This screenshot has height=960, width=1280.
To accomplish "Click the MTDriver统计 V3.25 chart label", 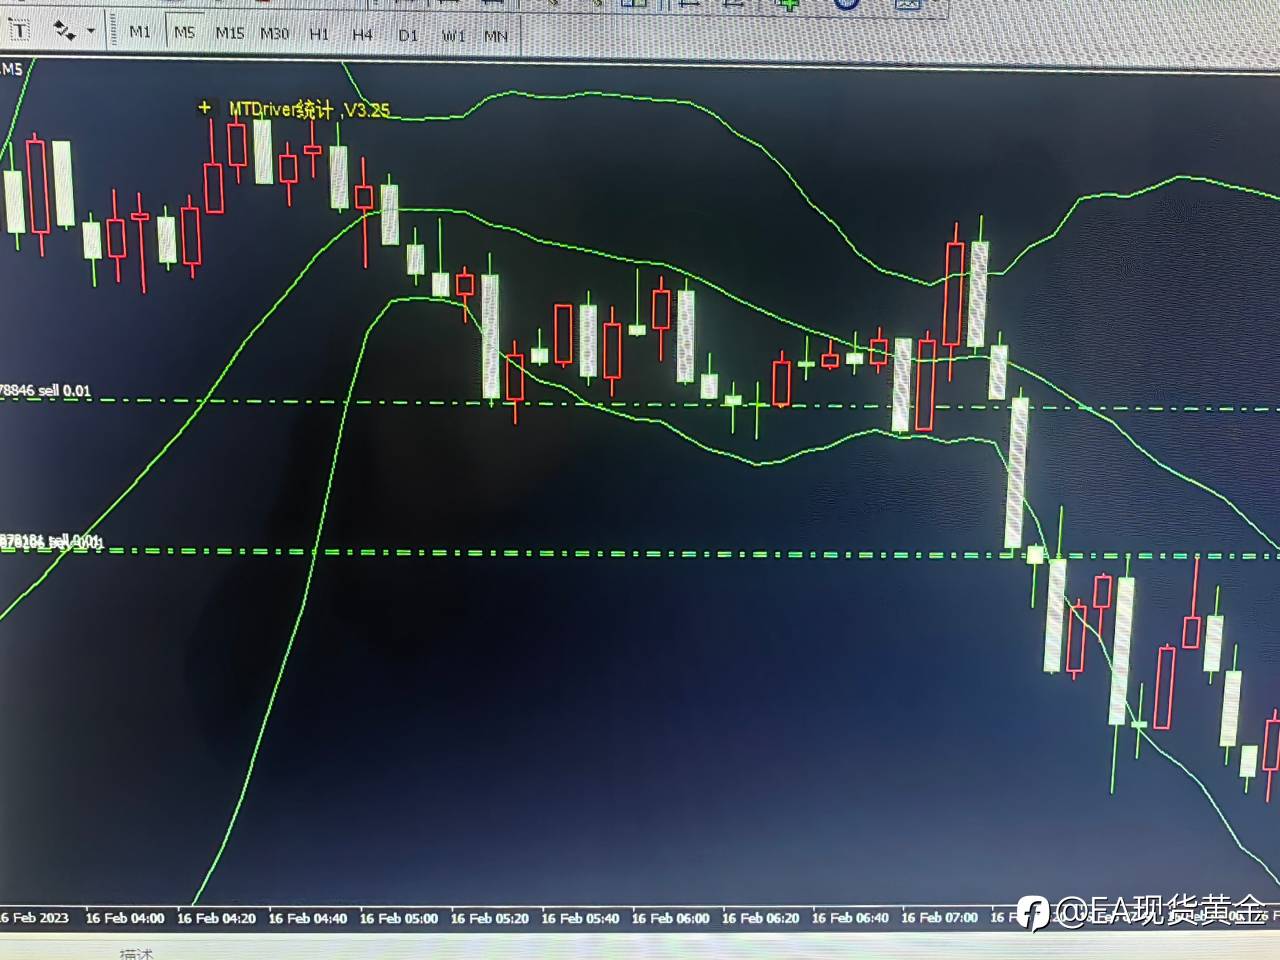I will tap(308, 109).
